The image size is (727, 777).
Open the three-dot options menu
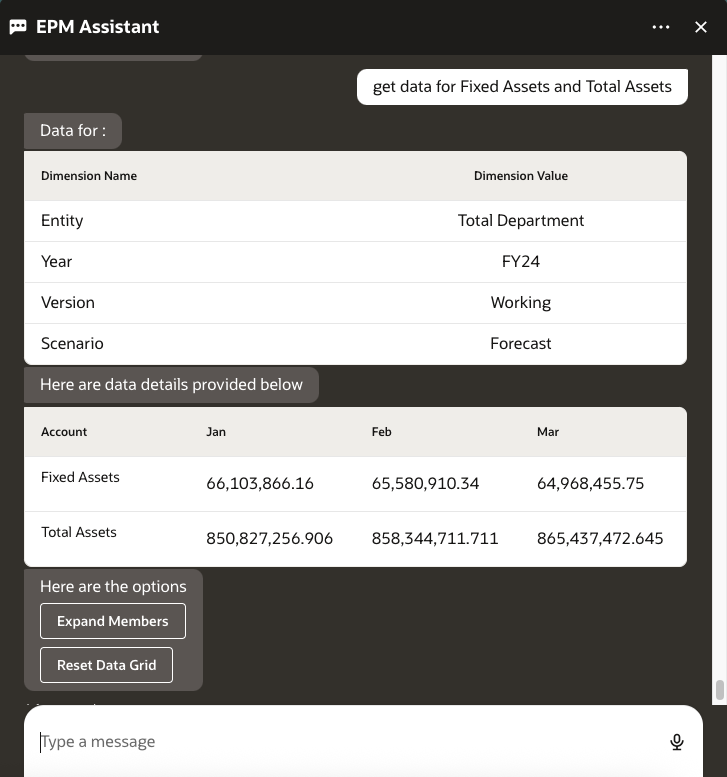pyautogui.click(x=661, y=27)
